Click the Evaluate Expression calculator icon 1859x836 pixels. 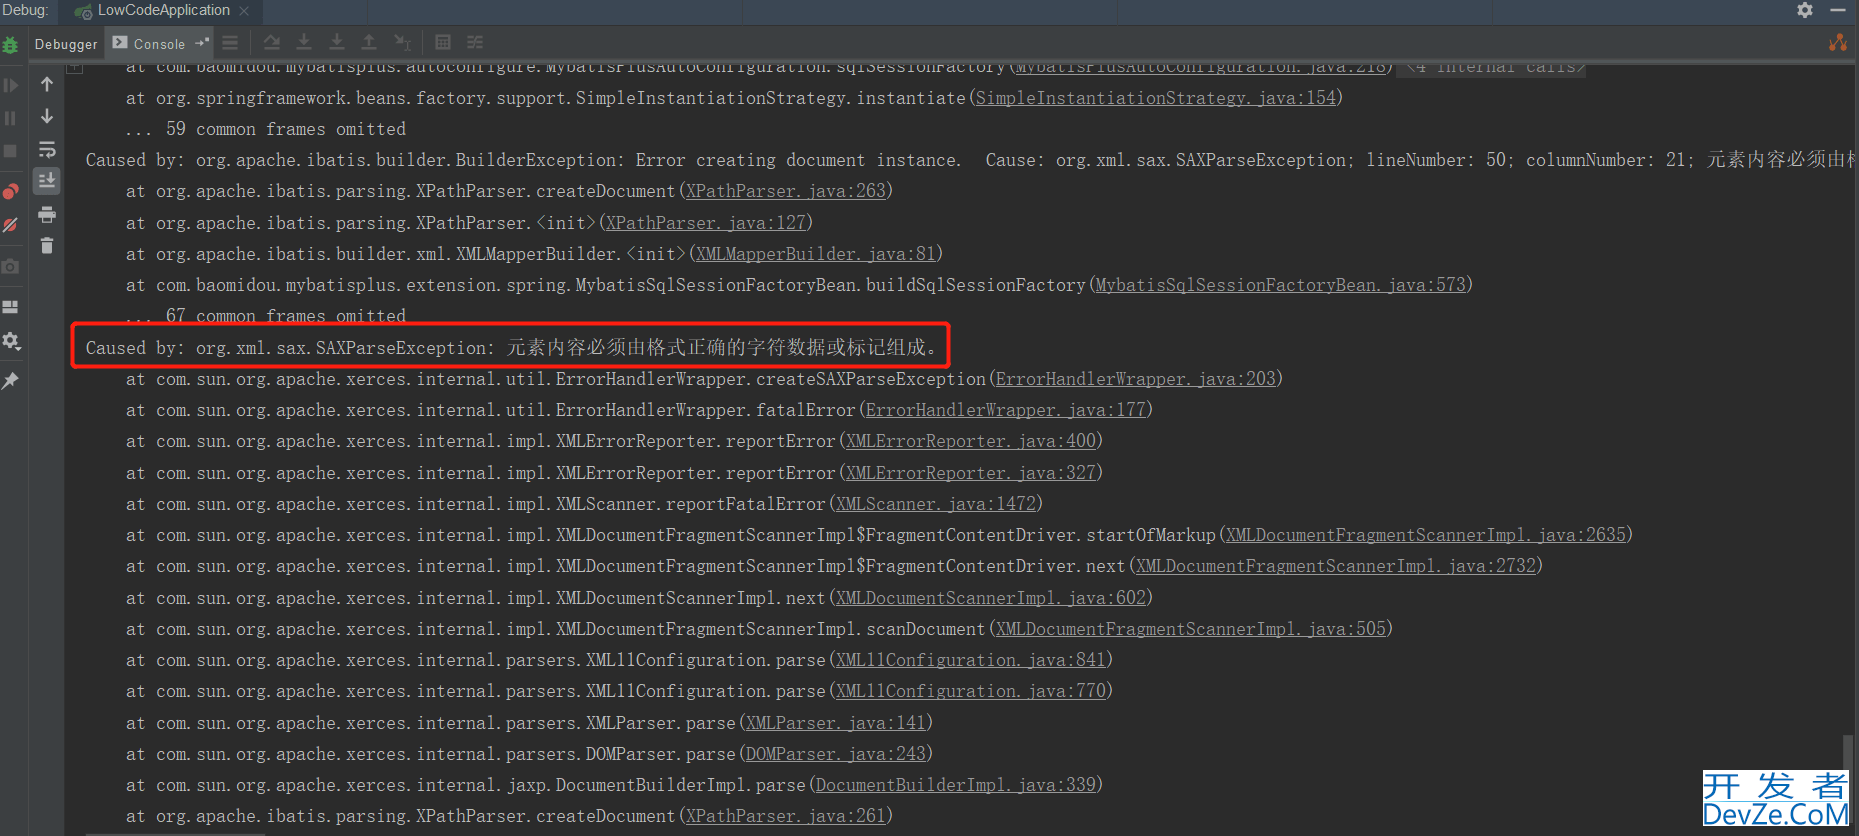443,42
